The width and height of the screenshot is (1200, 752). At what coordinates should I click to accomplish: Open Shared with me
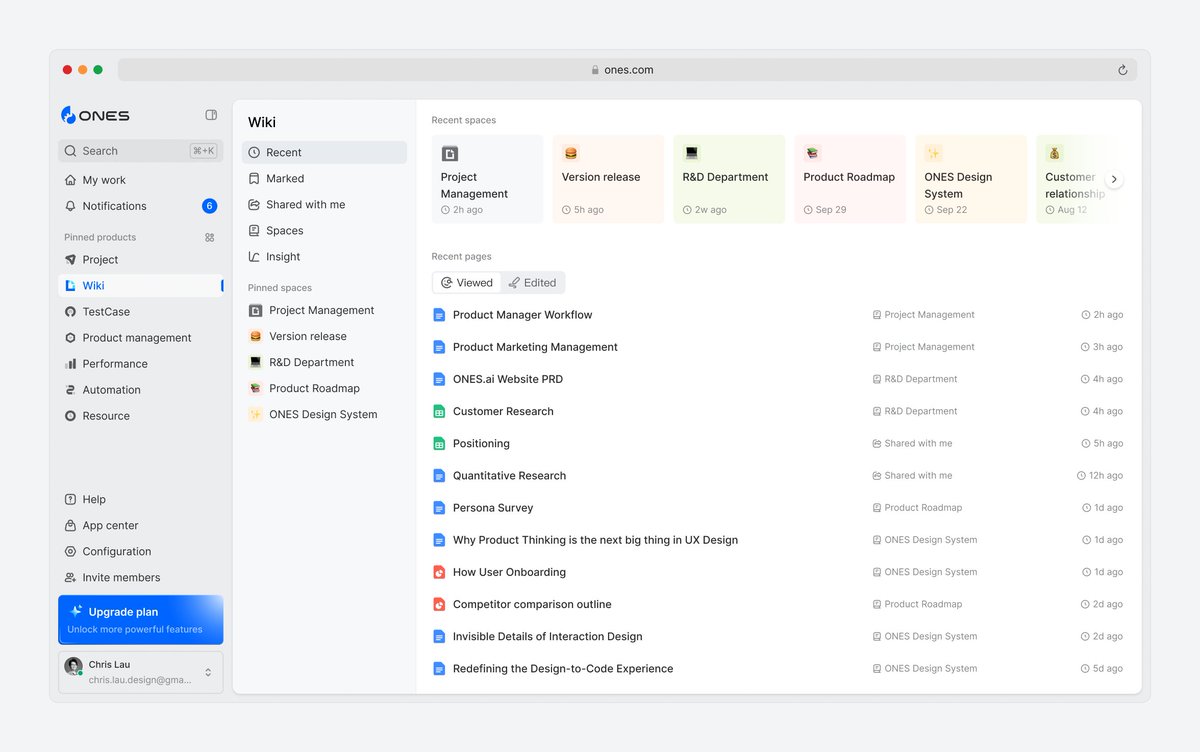click(x=324, y=204)
